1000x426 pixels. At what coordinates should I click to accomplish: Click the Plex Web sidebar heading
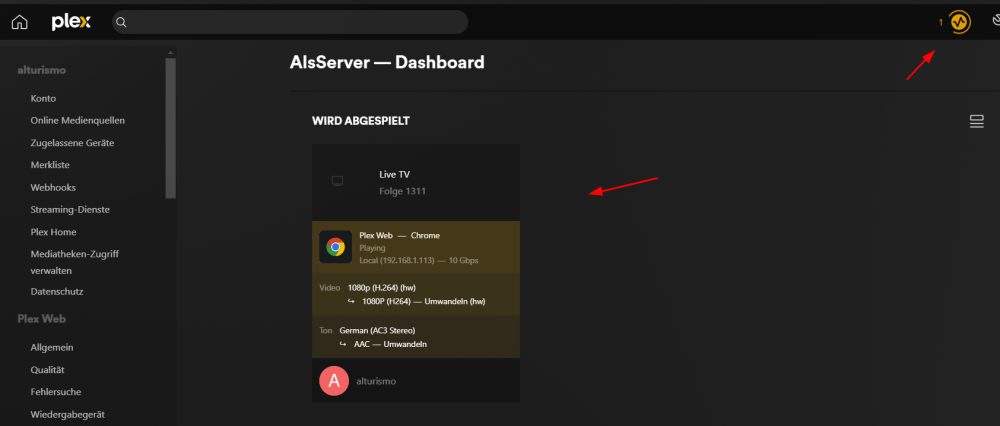point(41,318)
